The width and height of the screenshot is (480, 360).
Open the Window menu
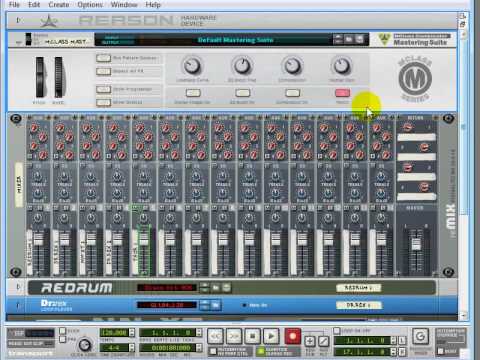(124, 5)
